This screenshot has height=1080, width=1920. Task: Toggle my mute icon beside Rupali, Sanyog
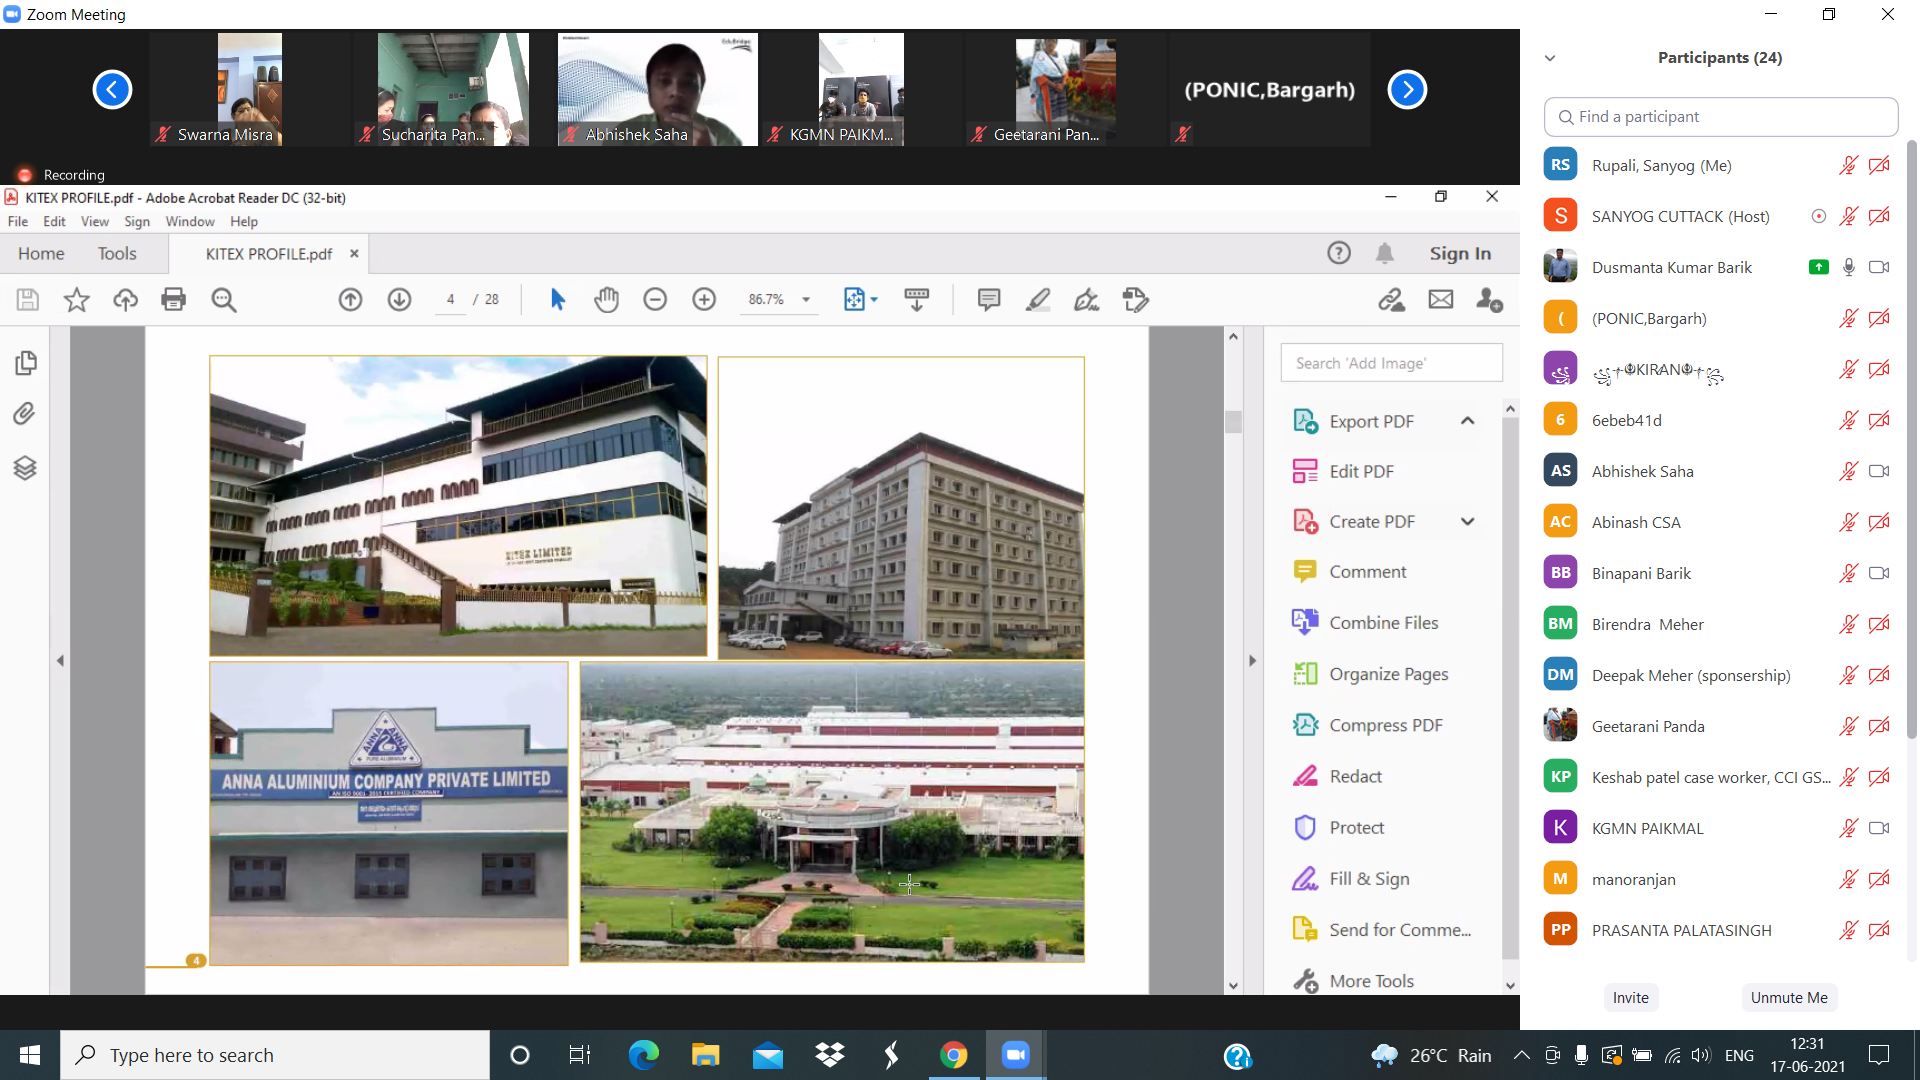1848,165
